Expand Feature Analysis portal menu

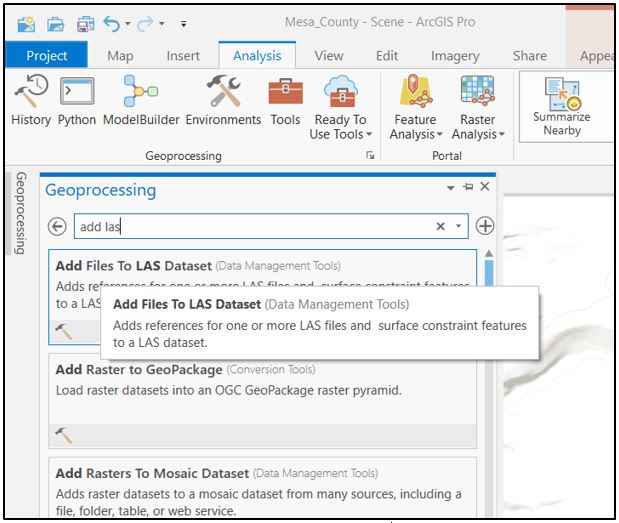point(416,107)
